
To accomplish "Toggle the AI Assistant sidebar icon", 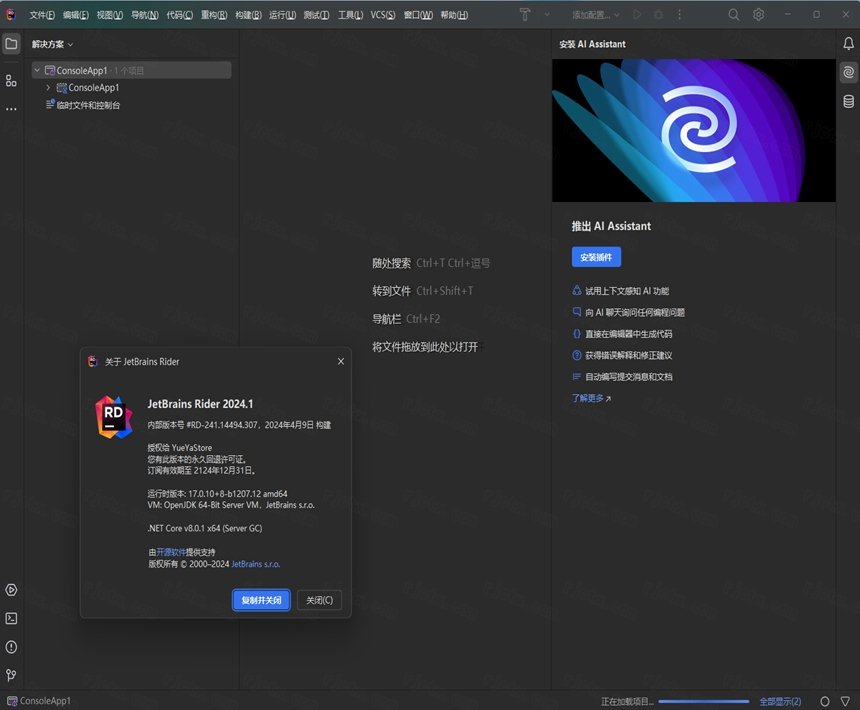I will coord(848,72).
